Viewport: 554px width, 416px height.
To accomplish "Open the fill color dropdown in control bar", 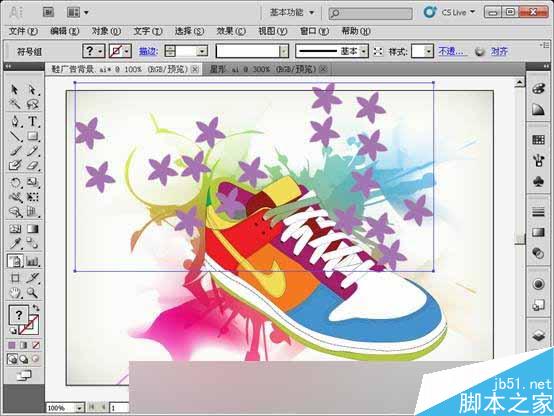I will pos(101,52).
